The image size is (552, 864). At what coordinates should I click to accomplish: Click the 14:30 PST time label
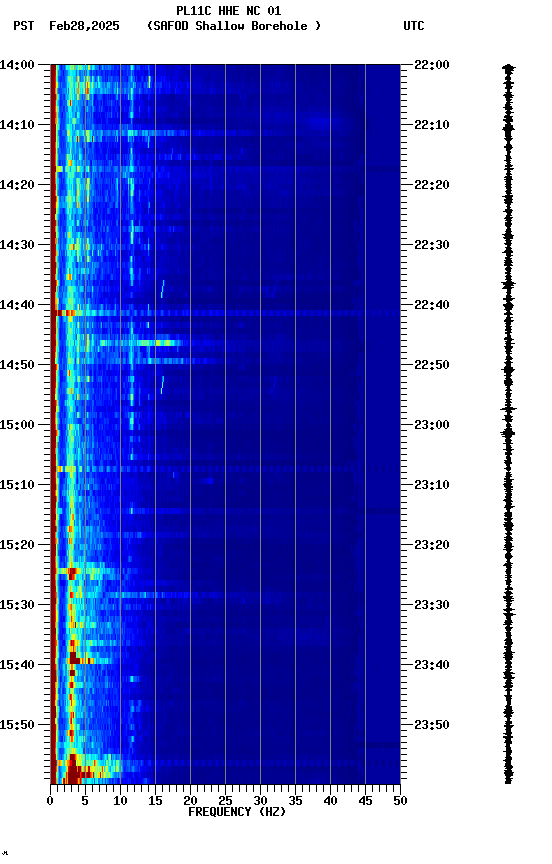(x=17, y=245)
